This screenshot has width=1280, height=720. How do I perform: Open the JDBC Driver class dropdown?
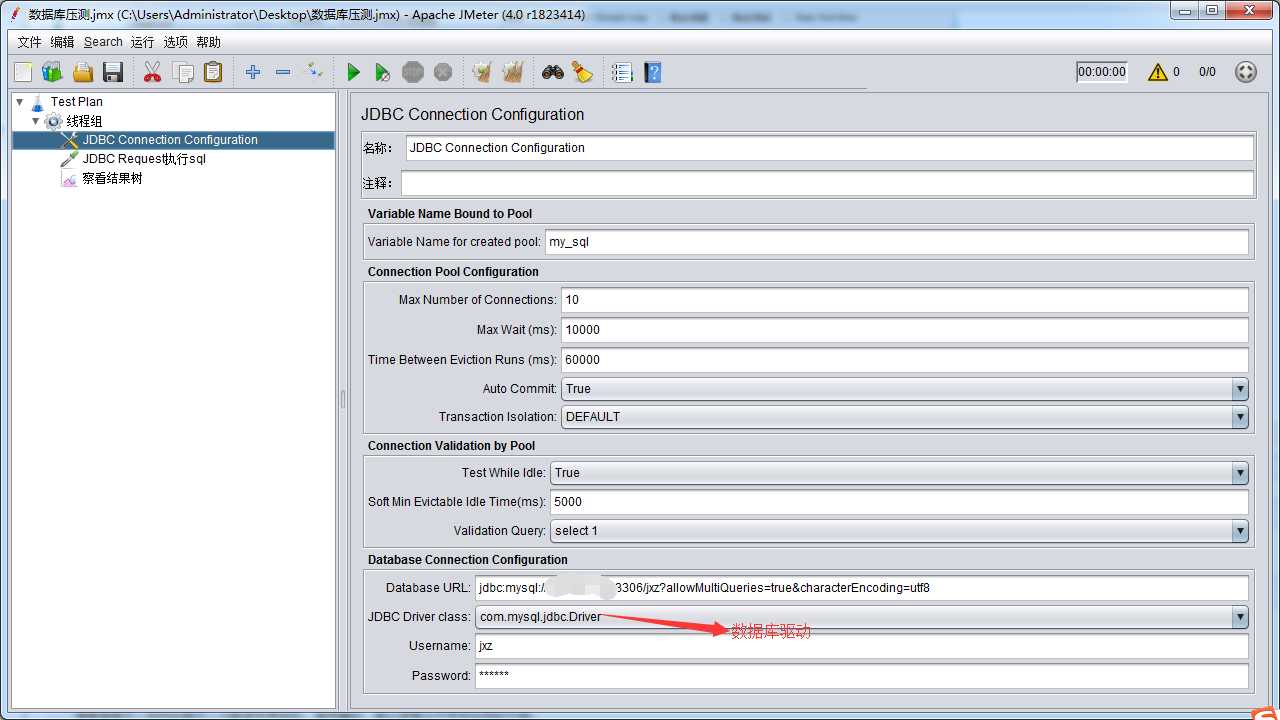1240,617
